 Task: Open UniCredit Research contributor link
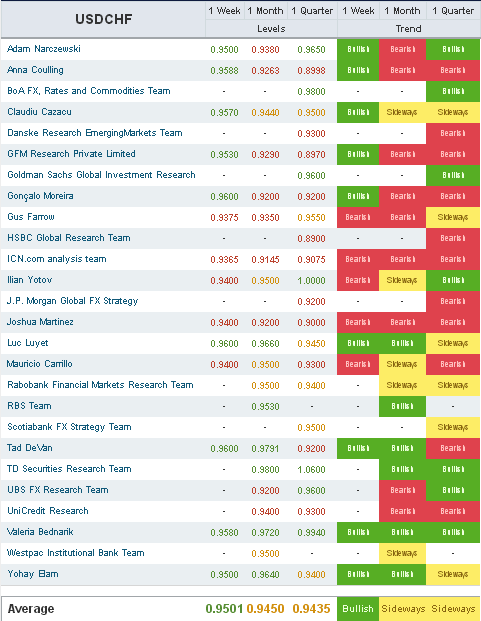[48, 511]
